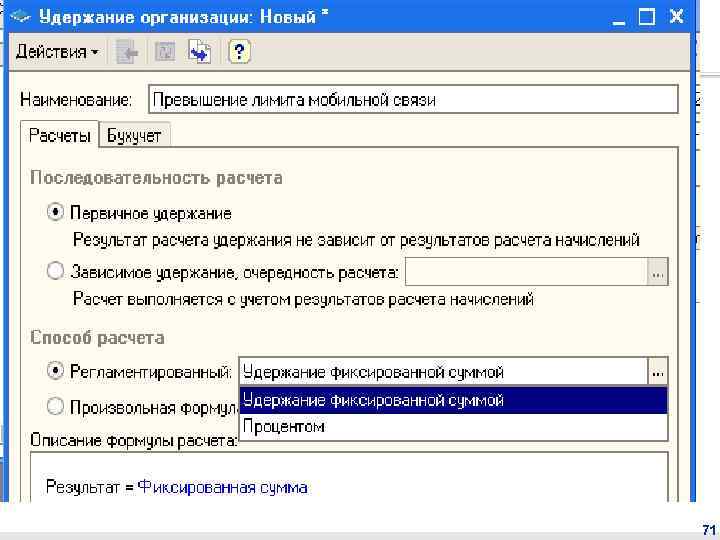Image resolution: width=720 pixels, height=540 pixels.
Task: Click the Описание формулы расчета text area
Action: 349,478
